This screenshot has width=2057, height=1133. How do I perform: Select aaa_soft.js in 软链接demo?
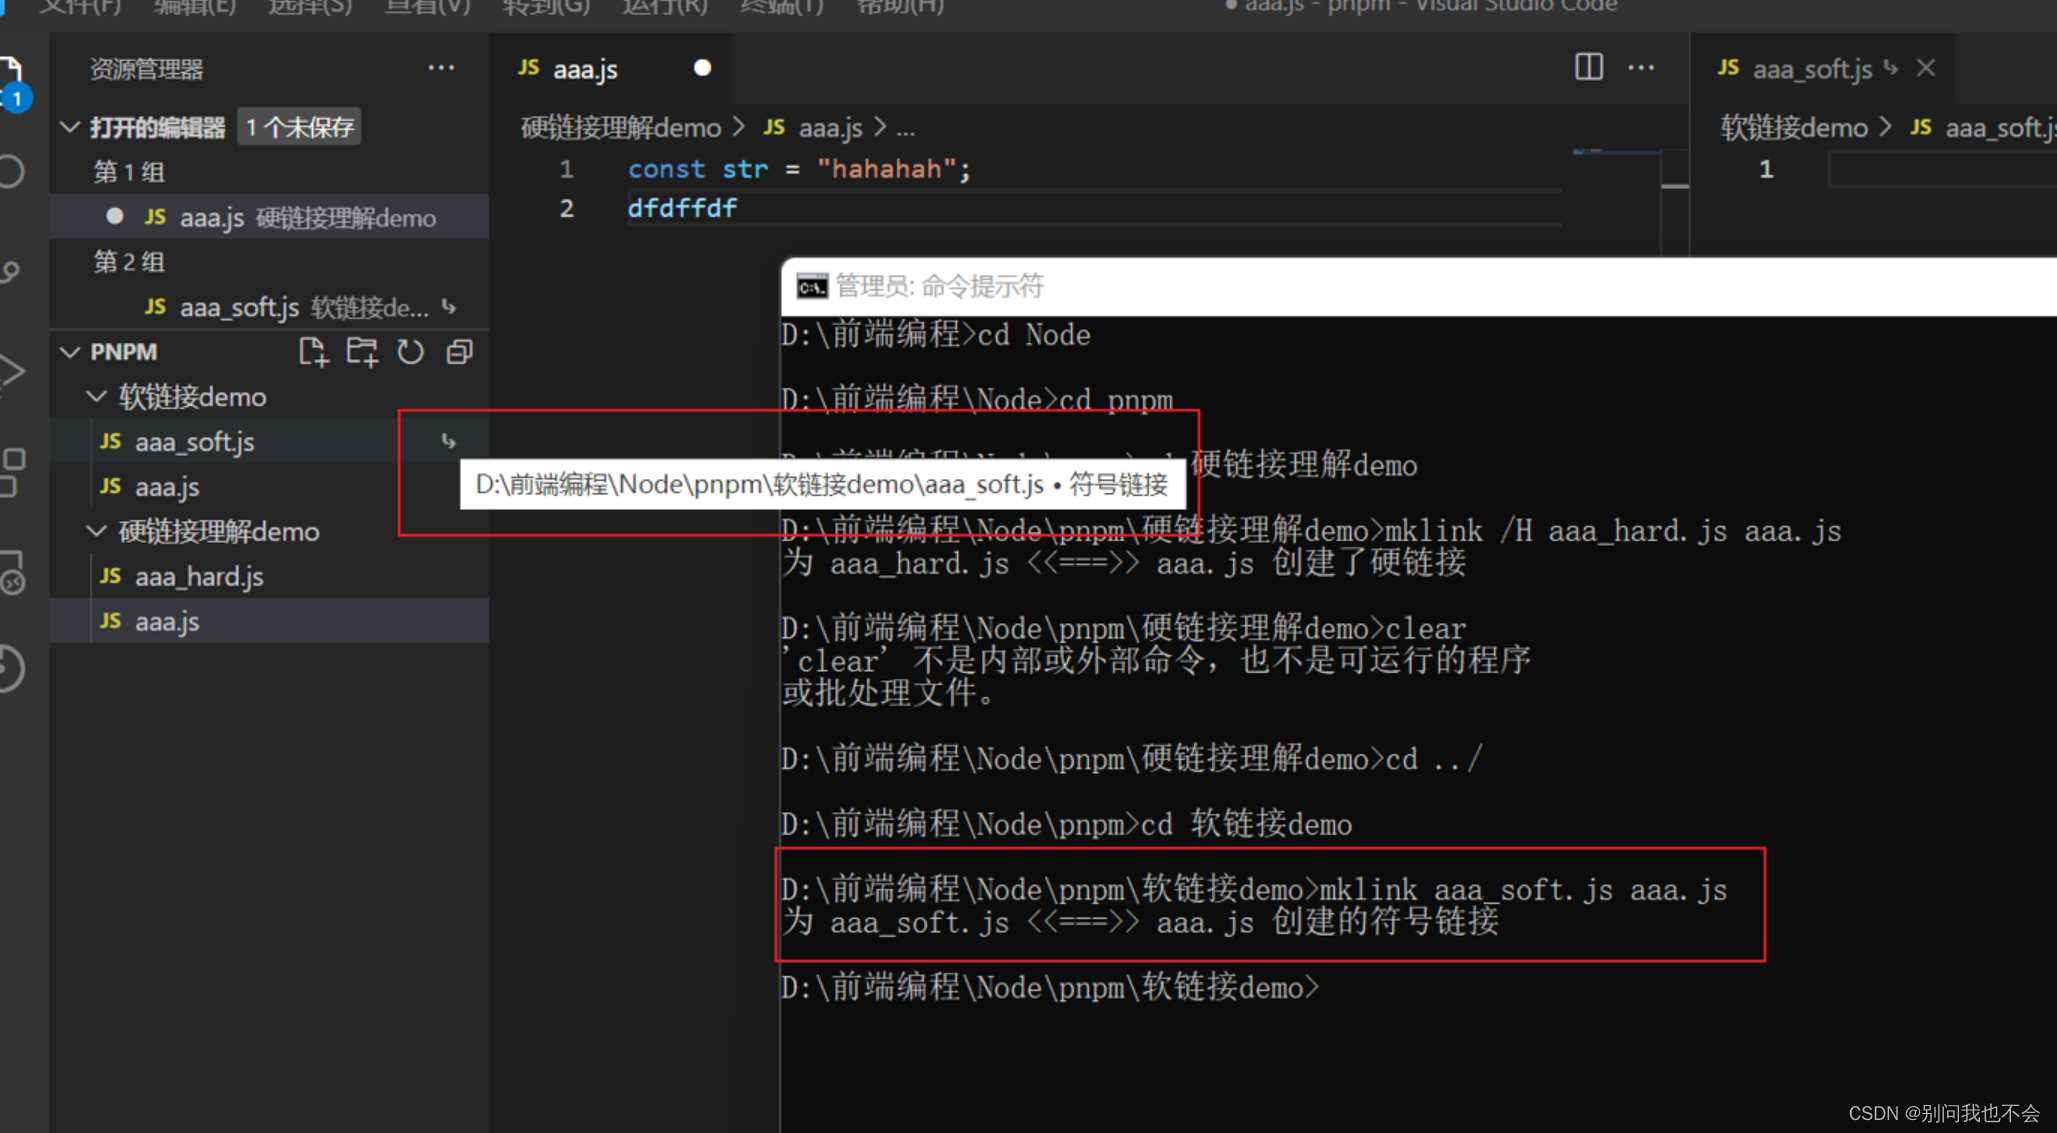tap(194, 441)
